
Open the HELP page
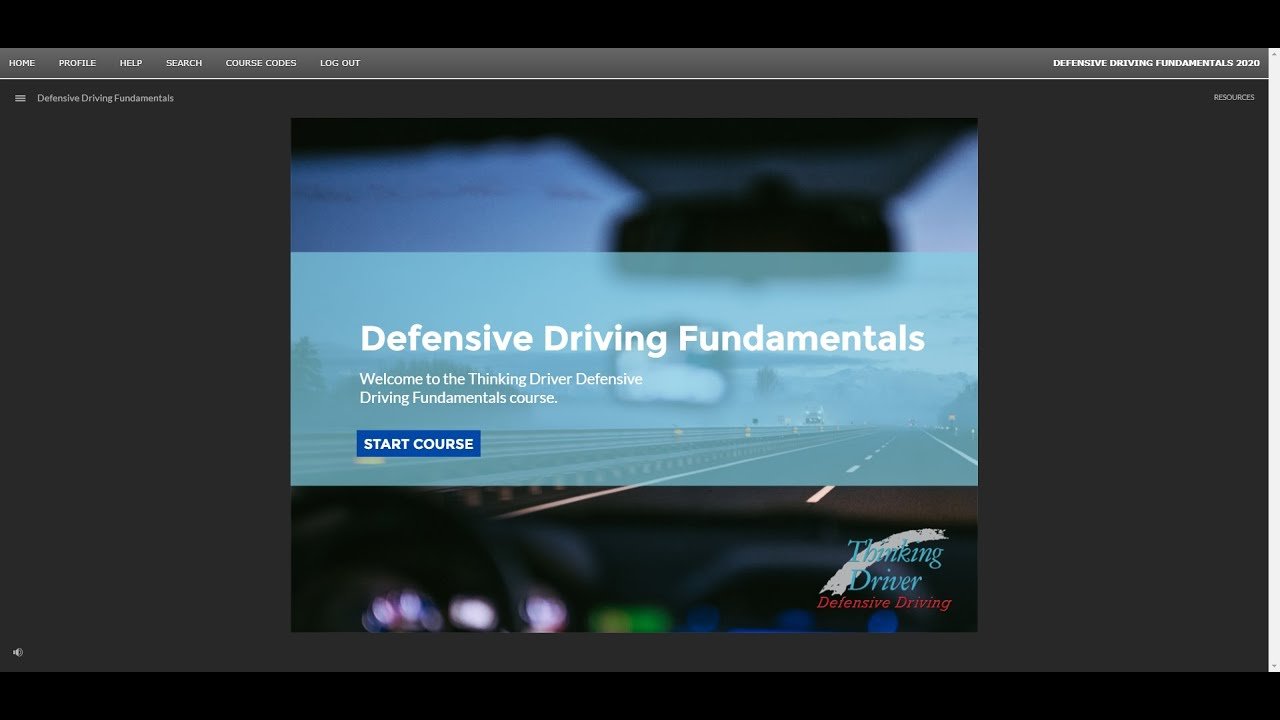click(x=131, y=63)
